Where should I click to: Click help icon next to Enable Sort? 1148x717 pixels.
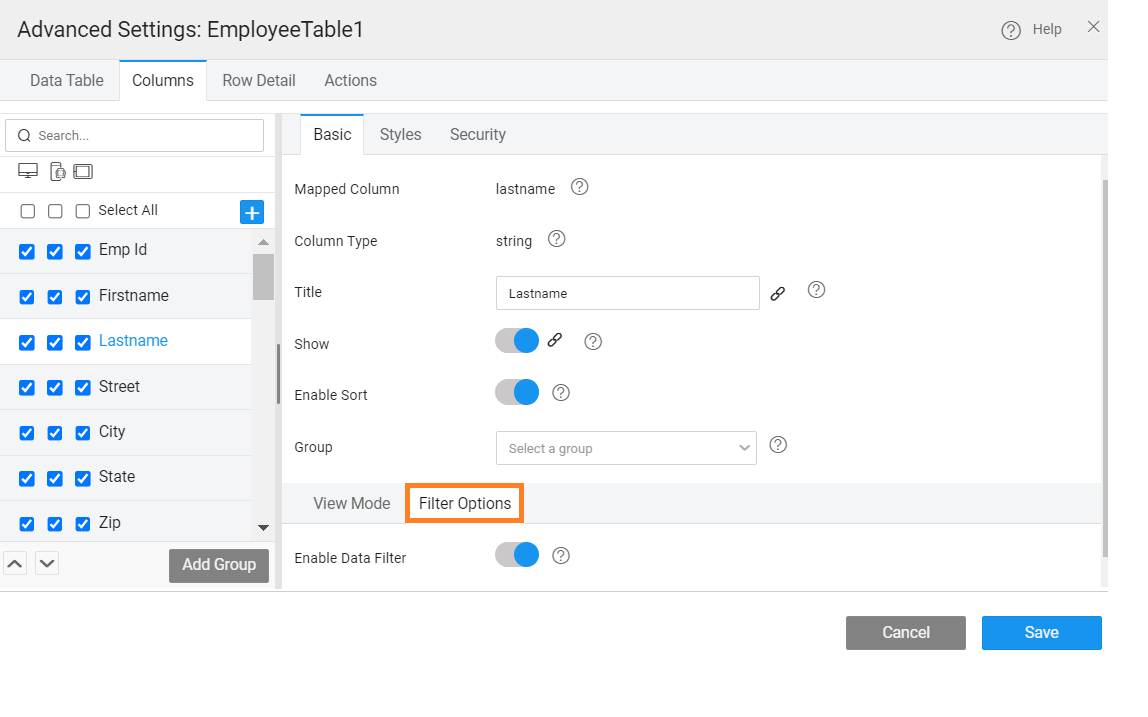[x=561, y=393]
